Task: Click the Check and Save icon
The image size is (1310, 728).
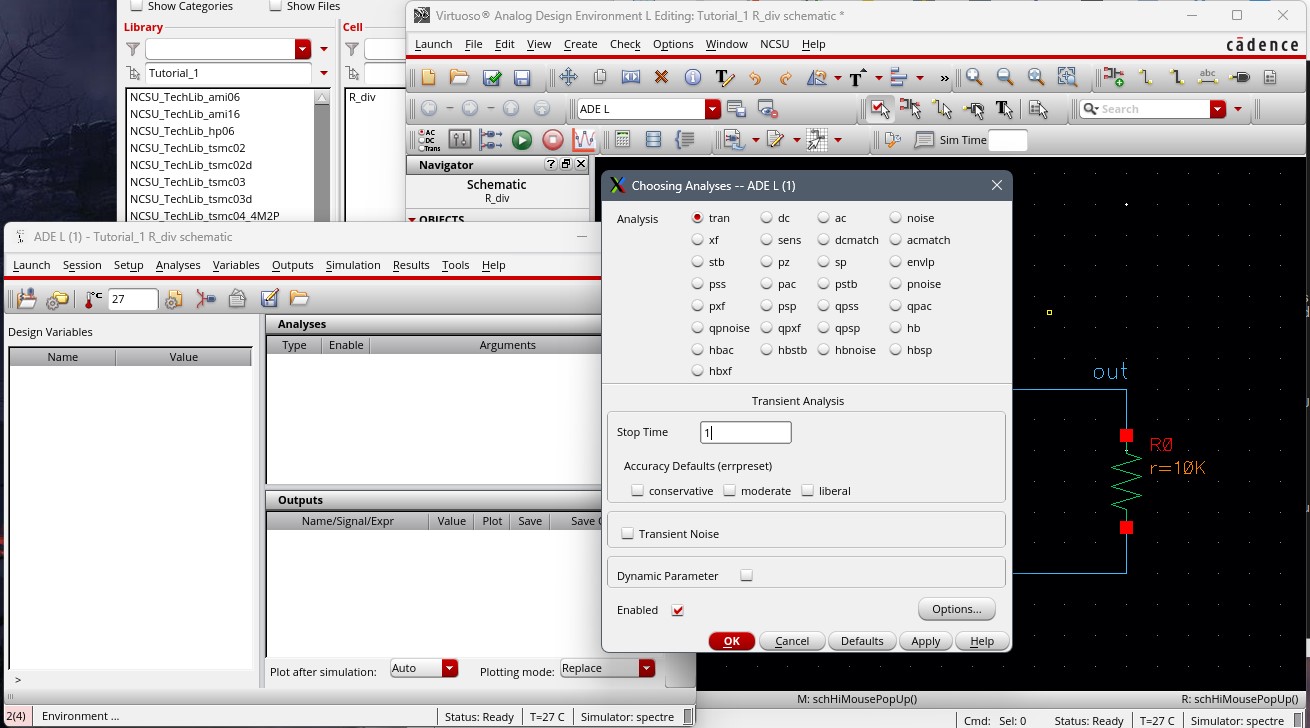Action: (x=491, y=77)
